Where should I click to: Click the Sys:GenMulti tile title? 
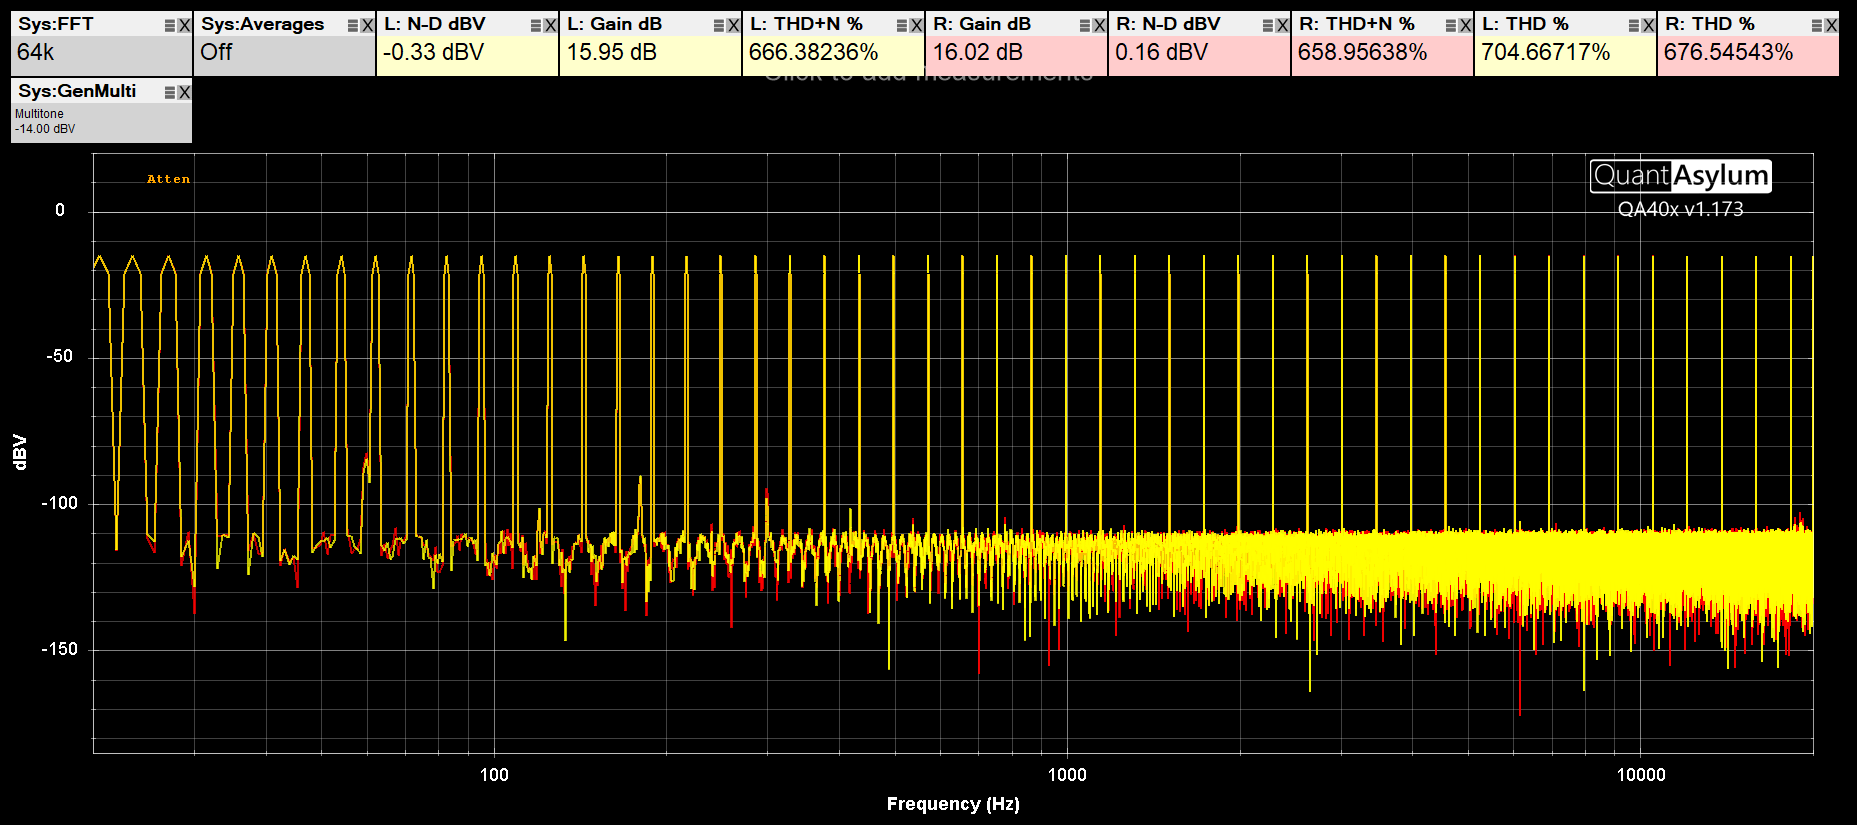click(x=77, y=91)
